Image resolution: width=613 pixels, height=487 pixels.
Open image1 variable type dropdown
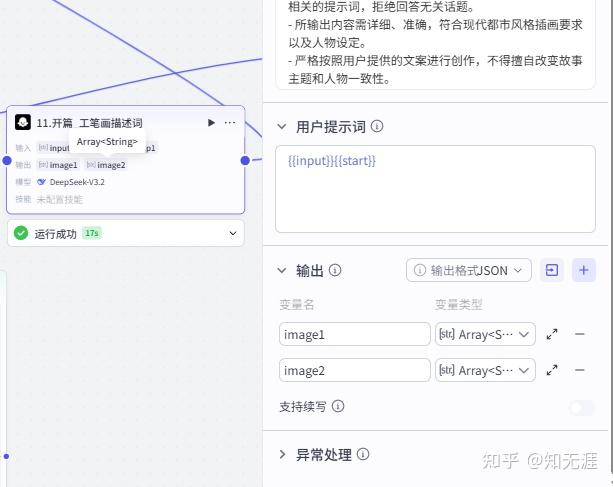click(x=485, y=334)
